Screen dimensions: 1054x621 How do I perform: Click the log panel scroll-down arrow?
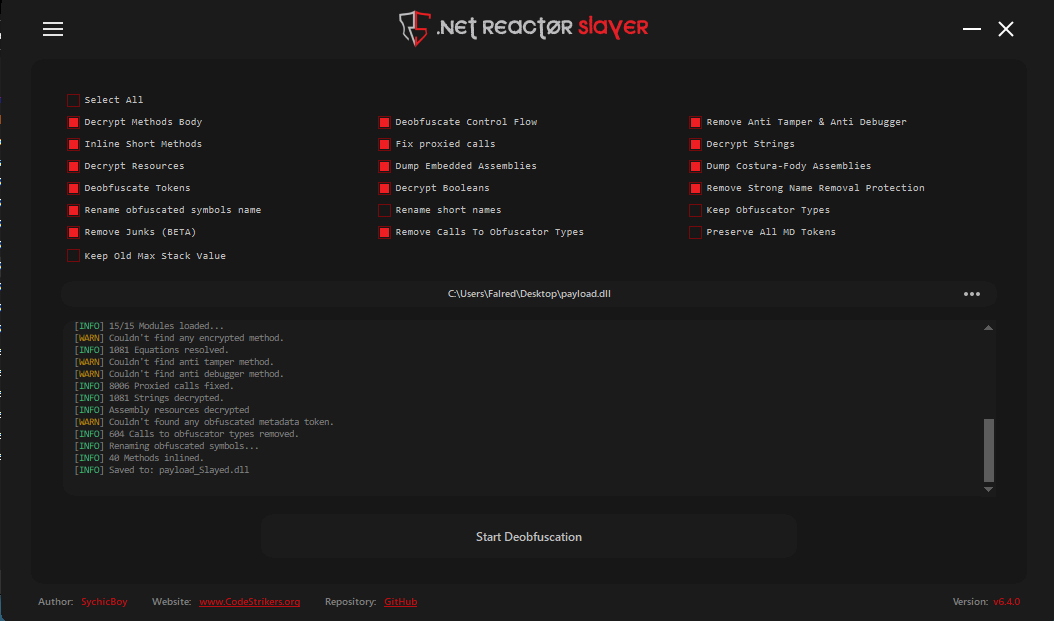[x=988, y=488]
